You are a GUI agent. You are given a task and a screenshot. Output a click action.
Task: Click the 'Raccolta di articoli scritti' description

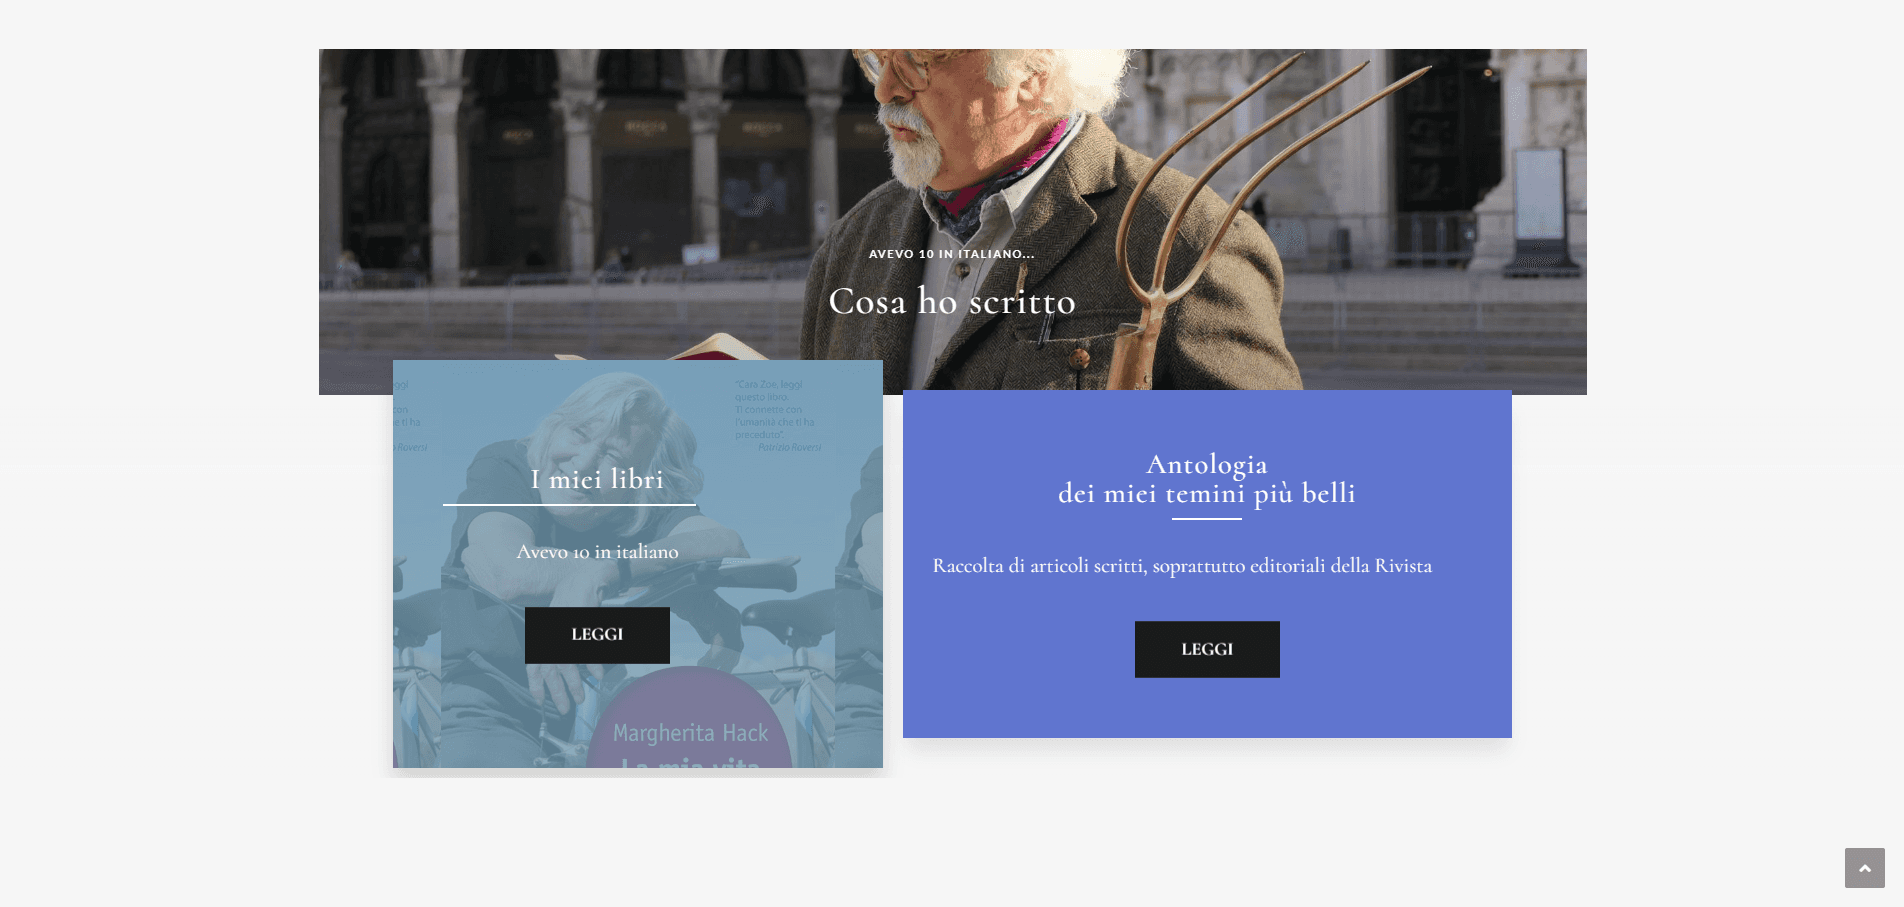(x=1182, y=566)
